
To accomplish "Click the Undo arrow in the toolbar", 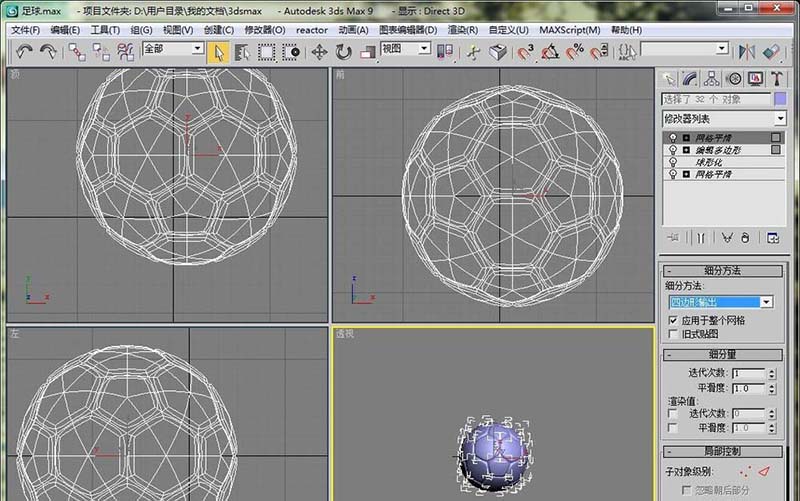I will (x=24, y=52).
